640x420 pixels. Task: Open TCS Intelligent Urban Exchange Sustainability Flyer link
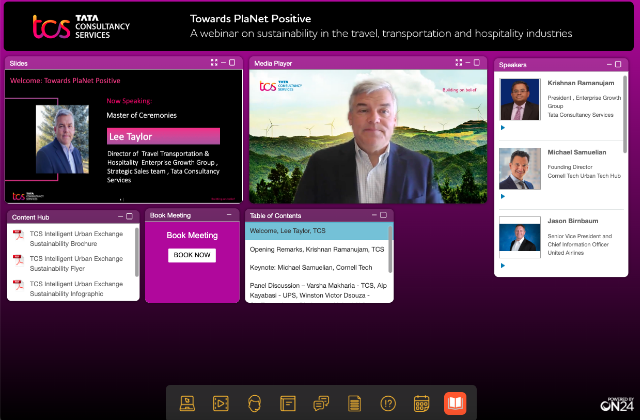point(76,263)
